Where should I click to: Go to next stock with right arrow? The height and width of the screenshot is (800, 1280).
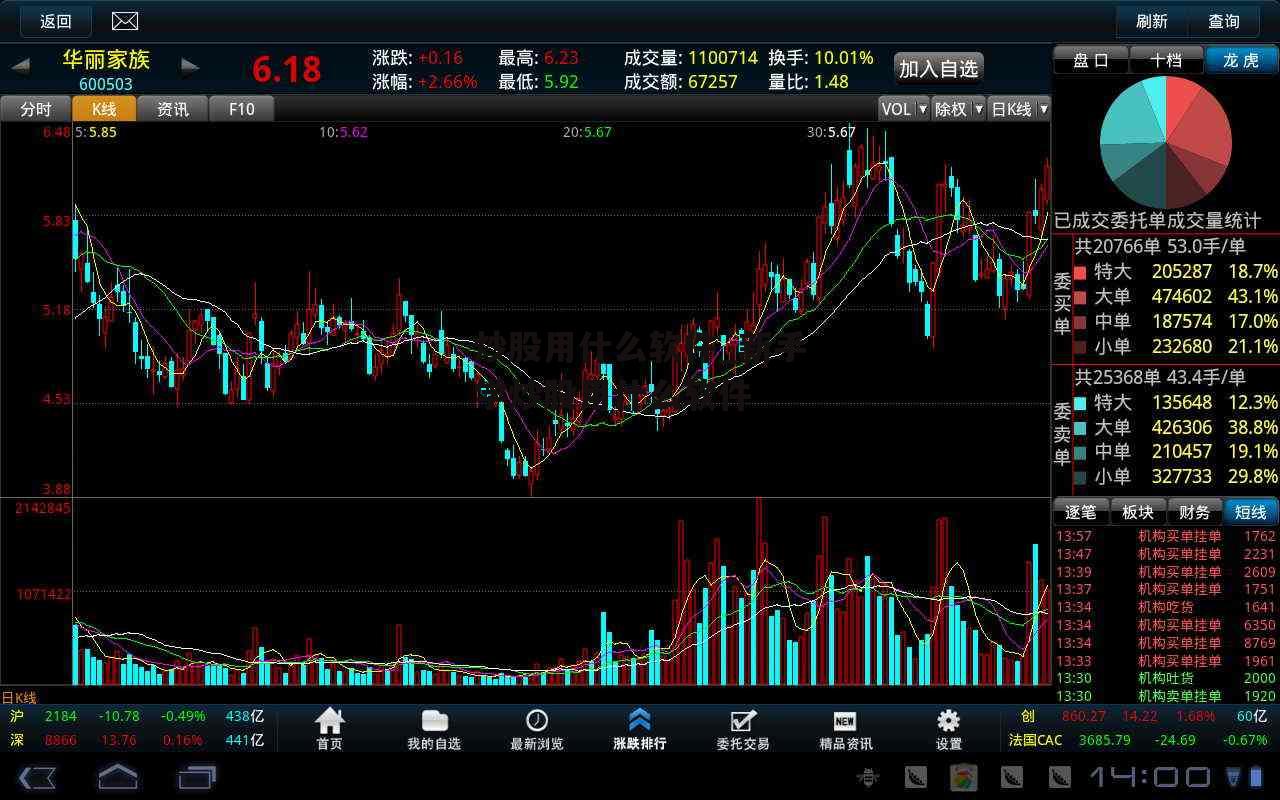190,66
